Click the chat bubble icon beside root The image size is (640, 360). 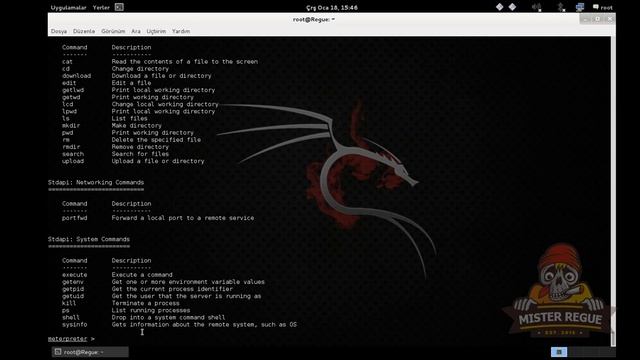click(x=596, y=7)
